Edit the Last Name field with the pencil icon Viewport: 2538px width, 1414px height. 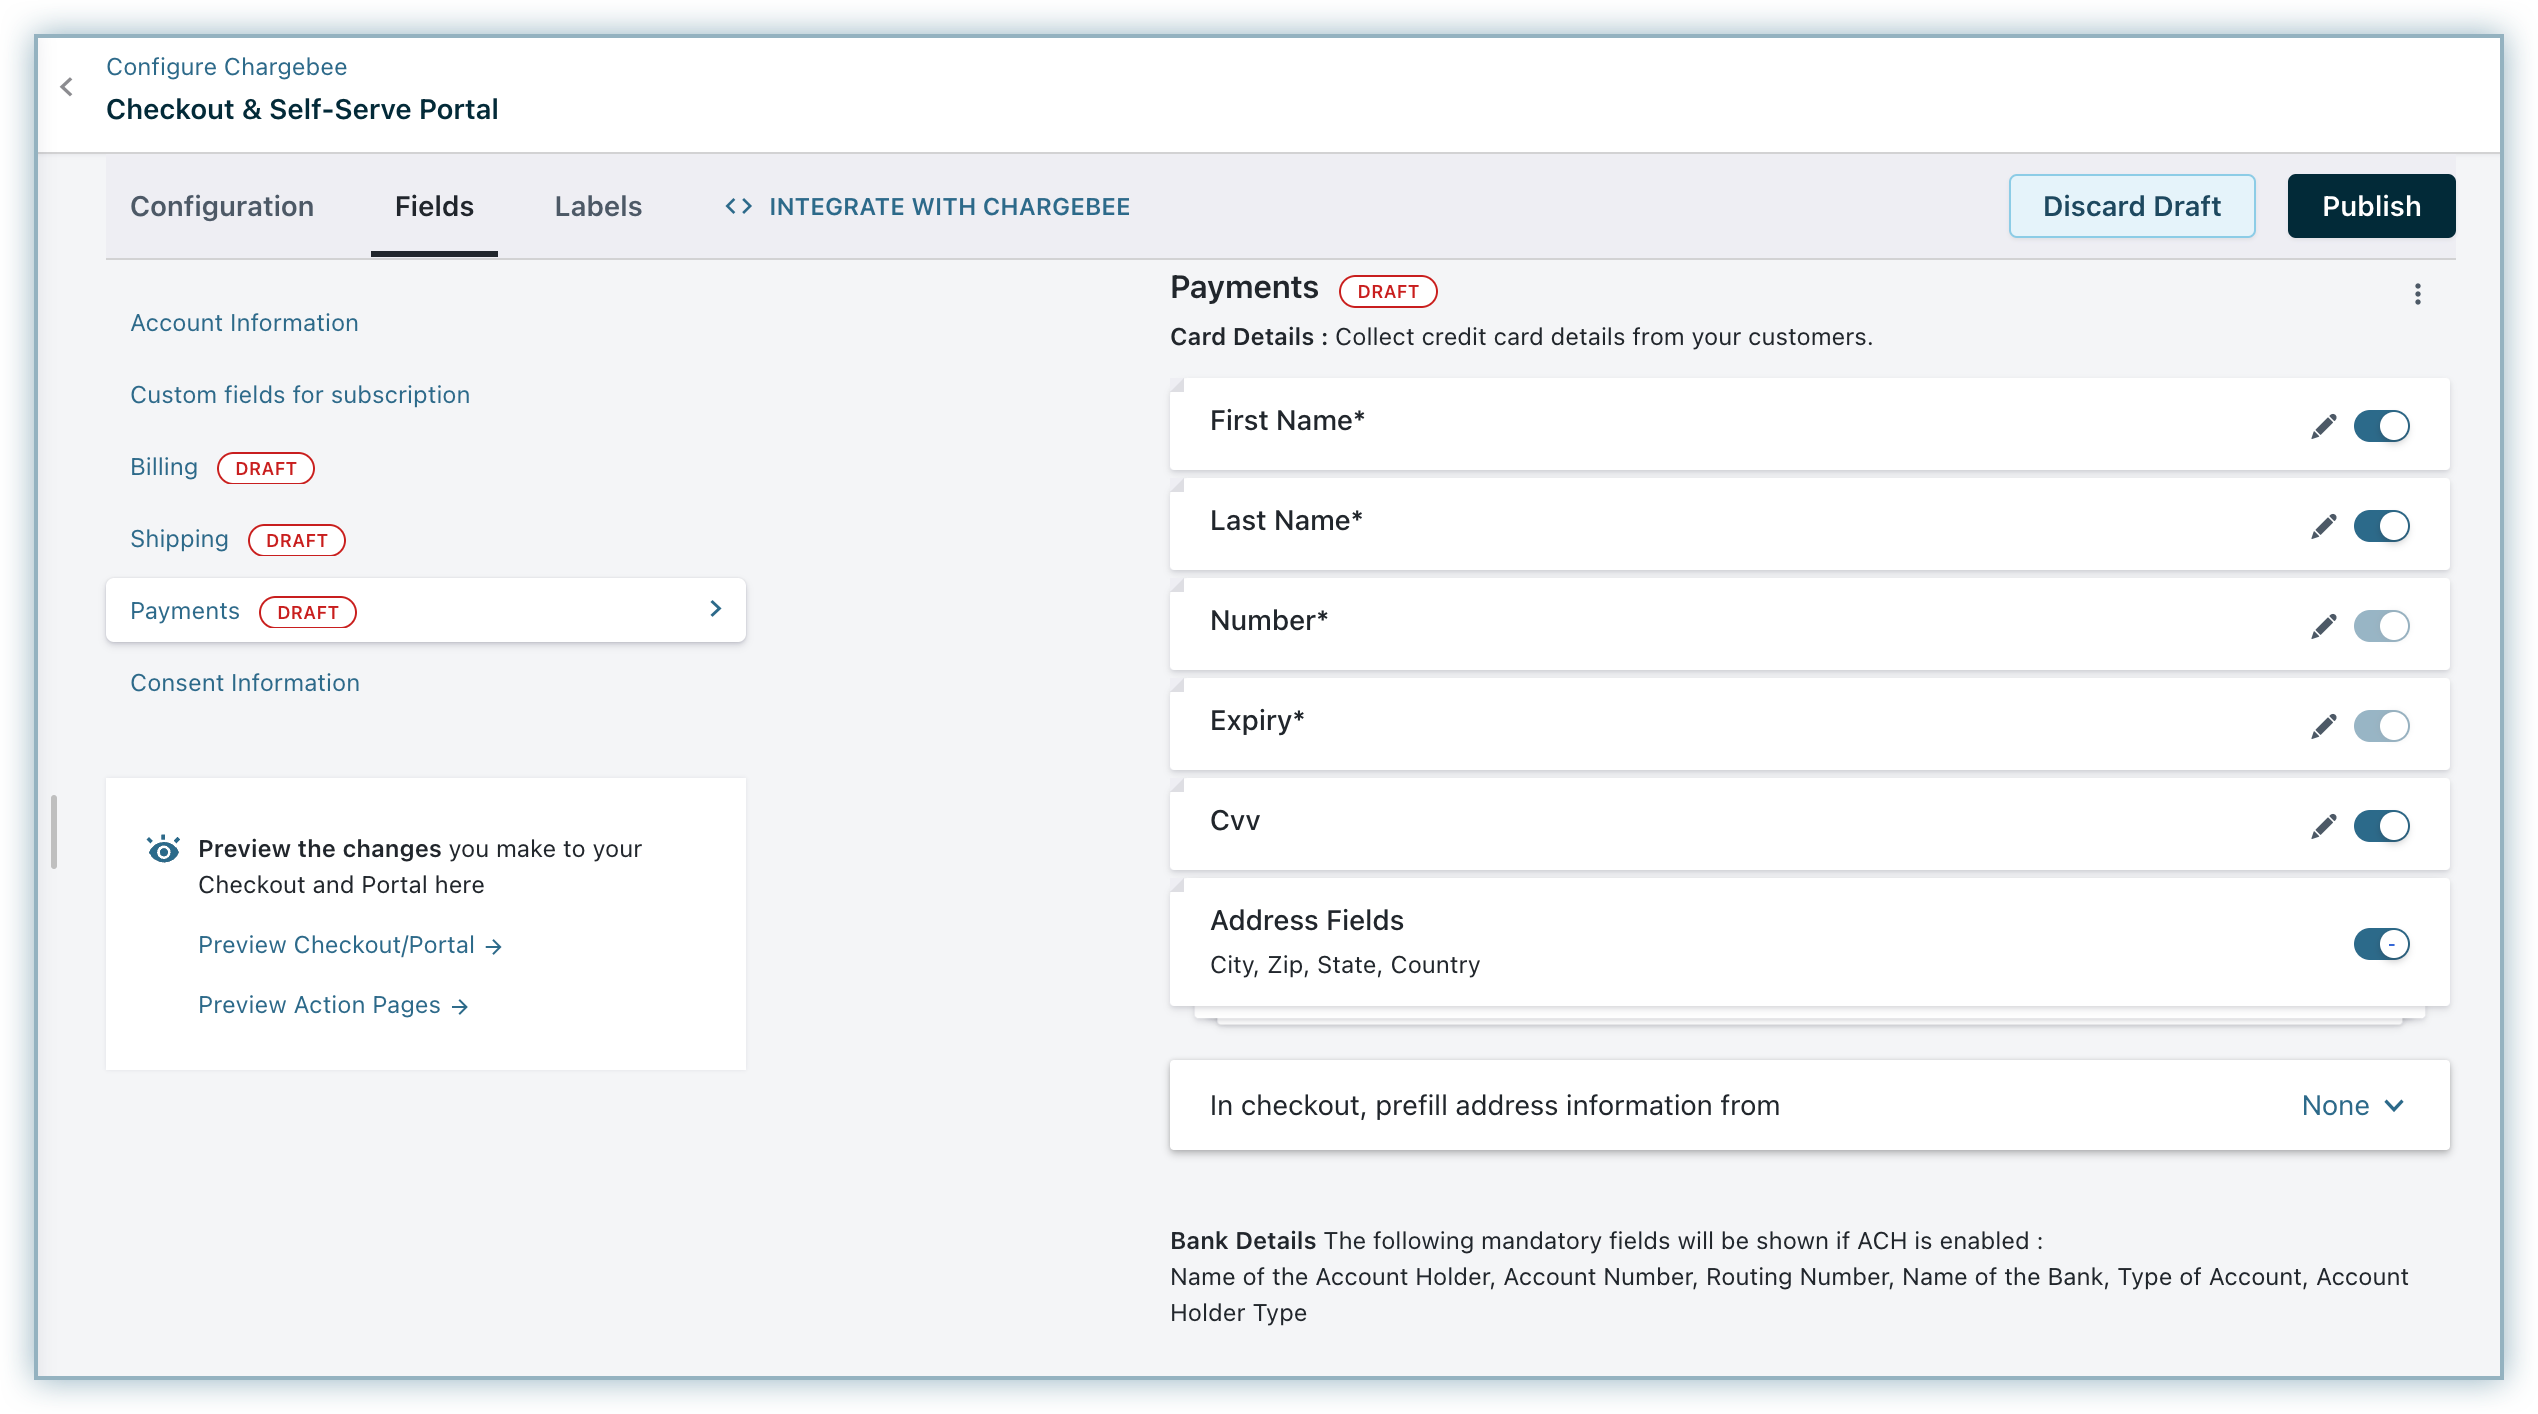[x=2323, y=526]
